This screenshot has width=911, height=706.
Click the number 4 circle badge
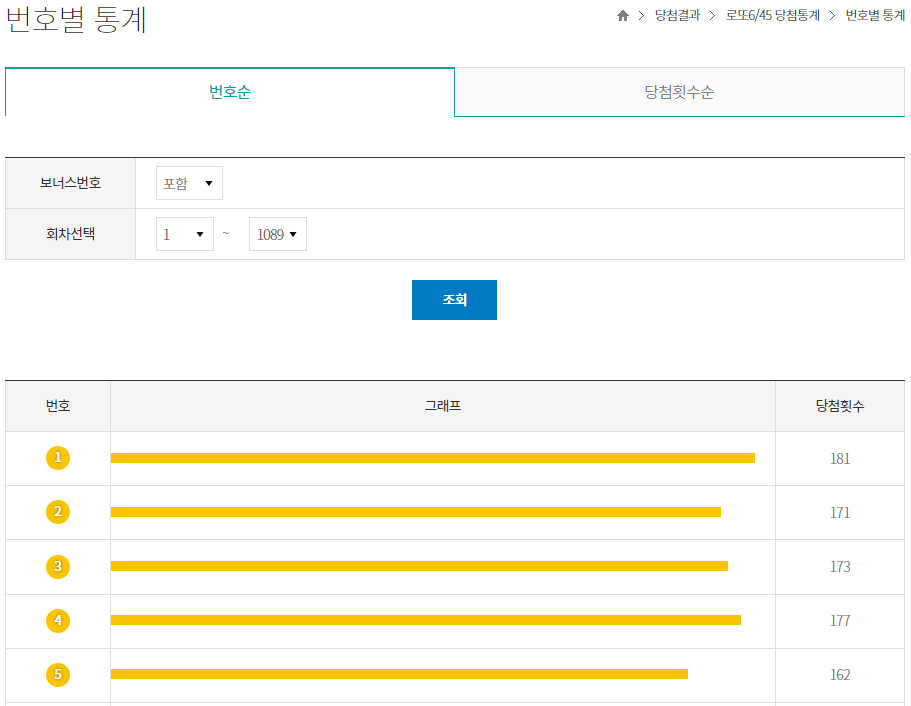coord(58,620)
